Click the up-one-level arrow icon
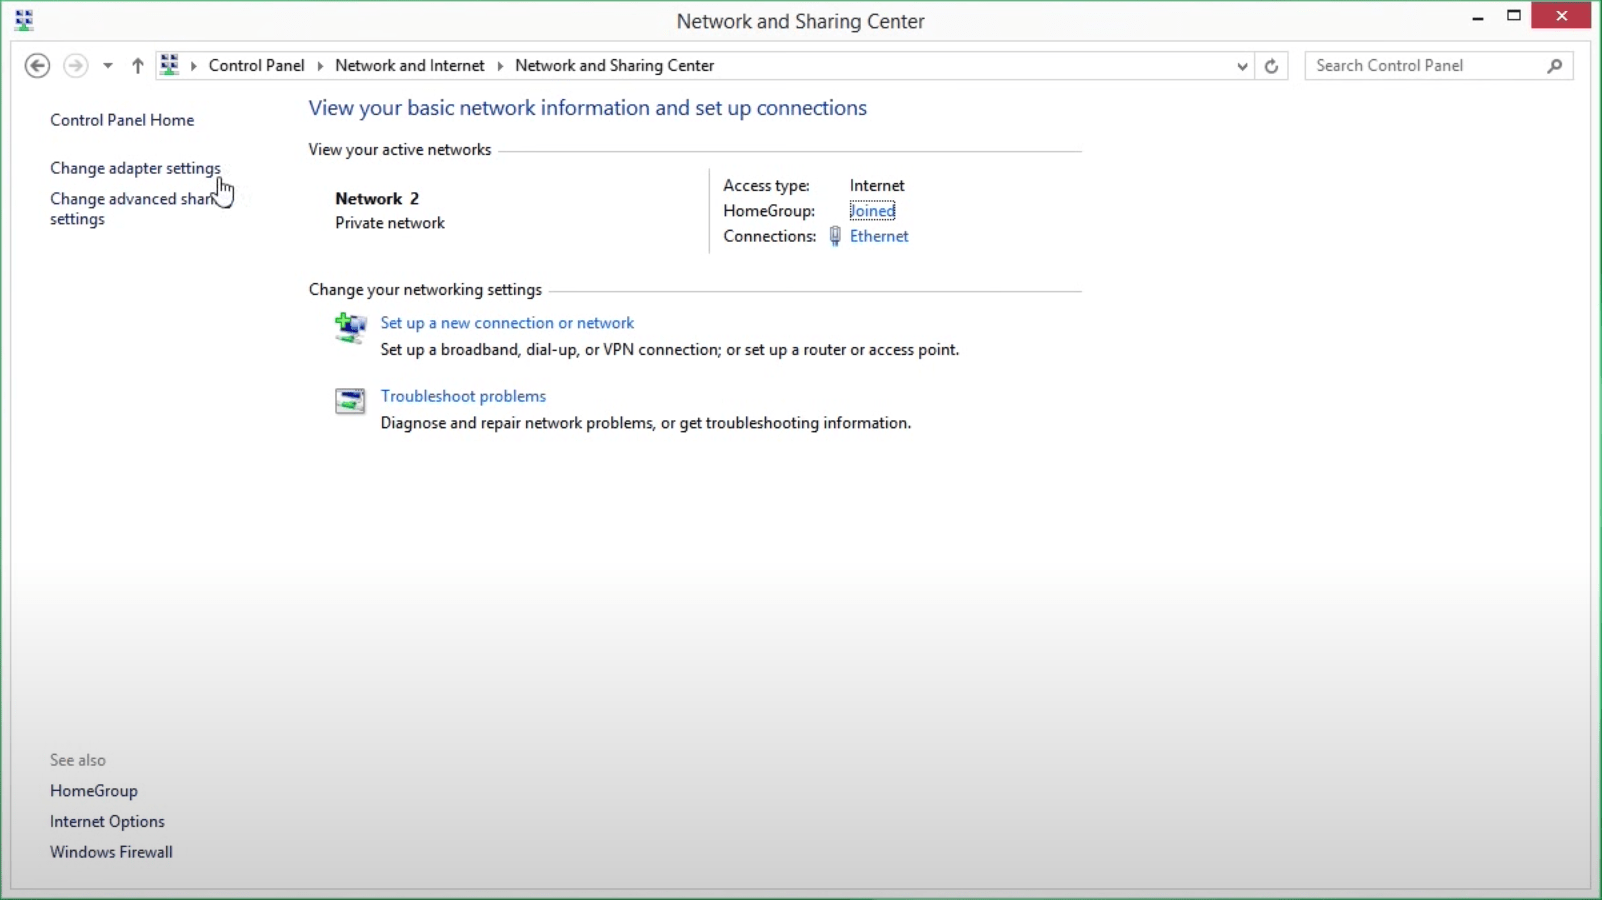This screenshot has width=1602, height=900. tap(137, 65)
